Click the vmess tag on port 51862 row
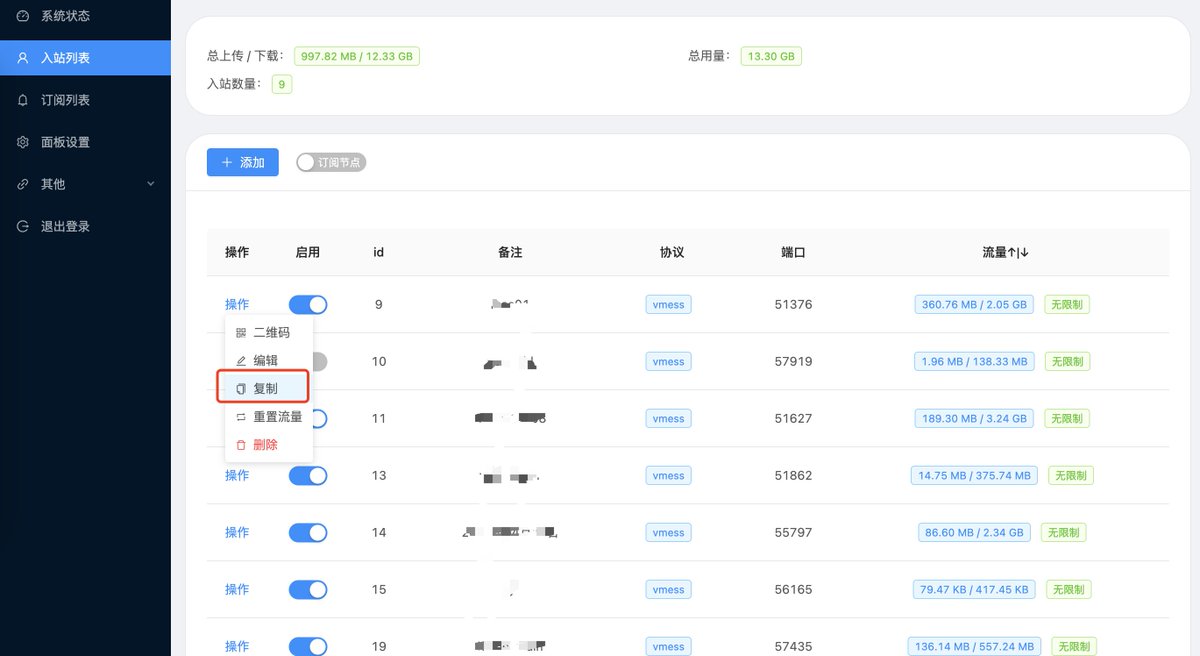This screenshot has height=656, width=1200. pyautogui.click(x=669, y=476)
